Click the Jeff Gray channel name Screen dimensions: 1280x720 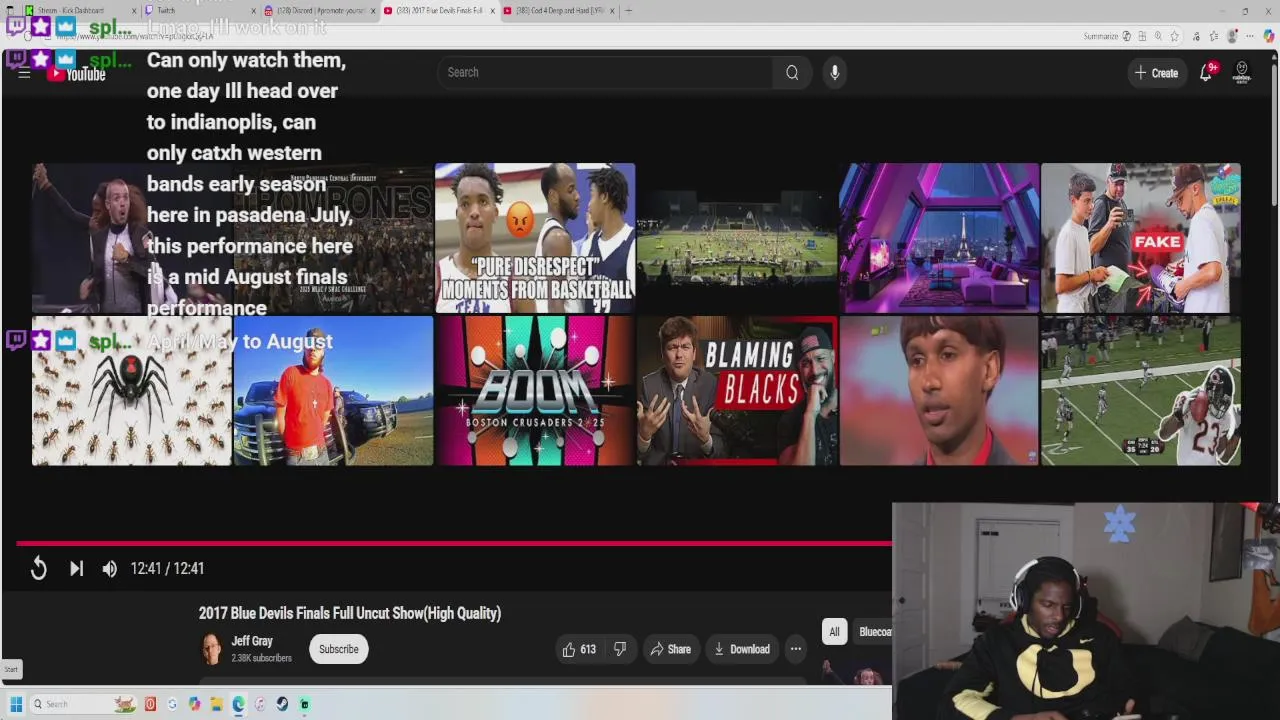tap(252, 641)
